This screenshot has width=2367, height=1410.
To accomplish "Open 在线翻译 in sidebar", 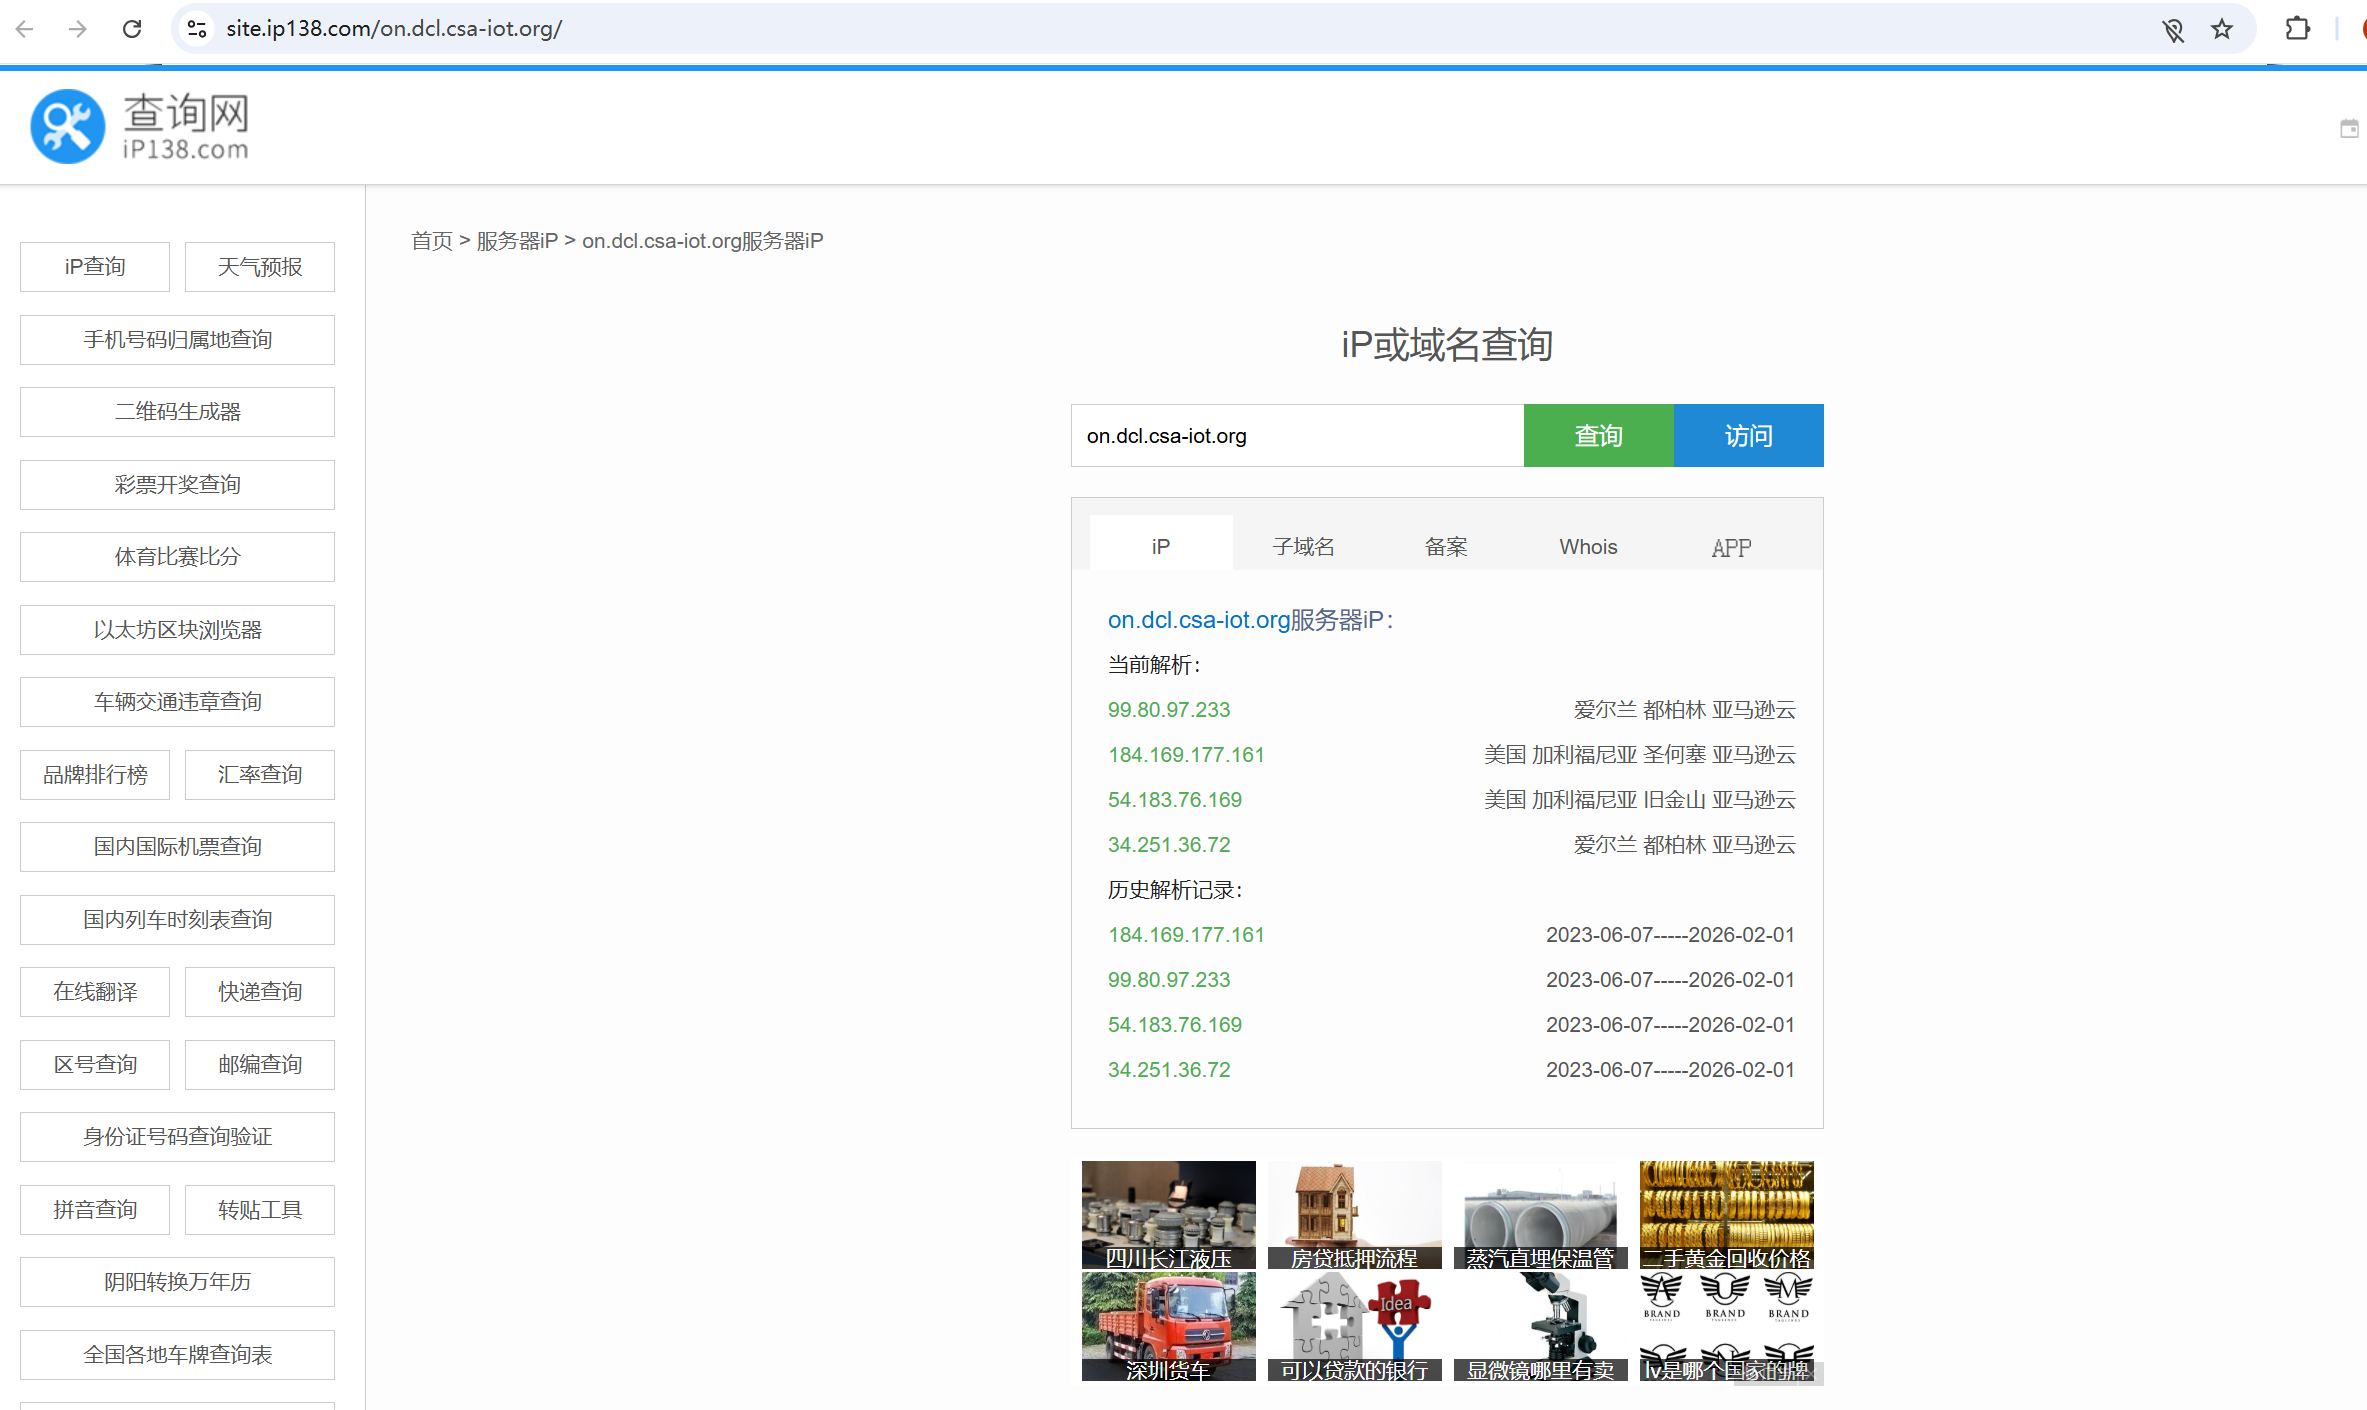I will click(x=95, y=992).
